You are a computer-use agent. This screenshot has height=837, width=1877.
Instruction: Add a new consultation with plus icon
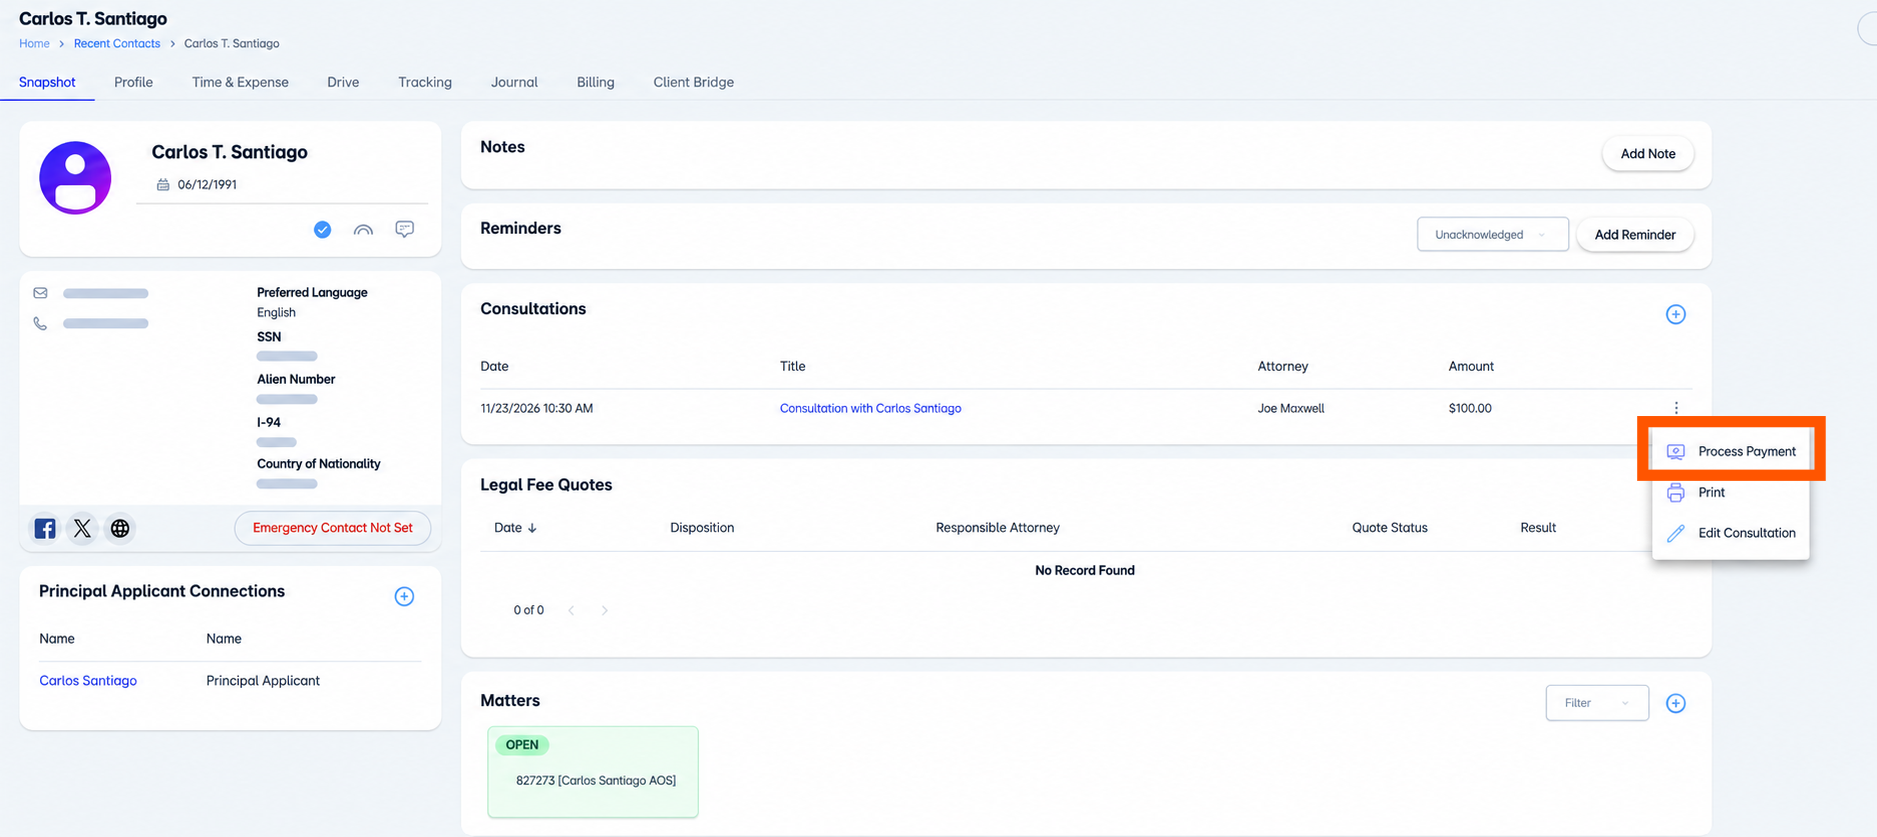[x=1676, y=314]
